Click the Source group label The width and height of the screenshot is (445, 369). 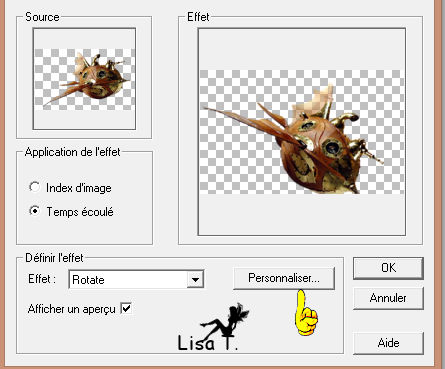pyautogui.click(x=42, y=17)
